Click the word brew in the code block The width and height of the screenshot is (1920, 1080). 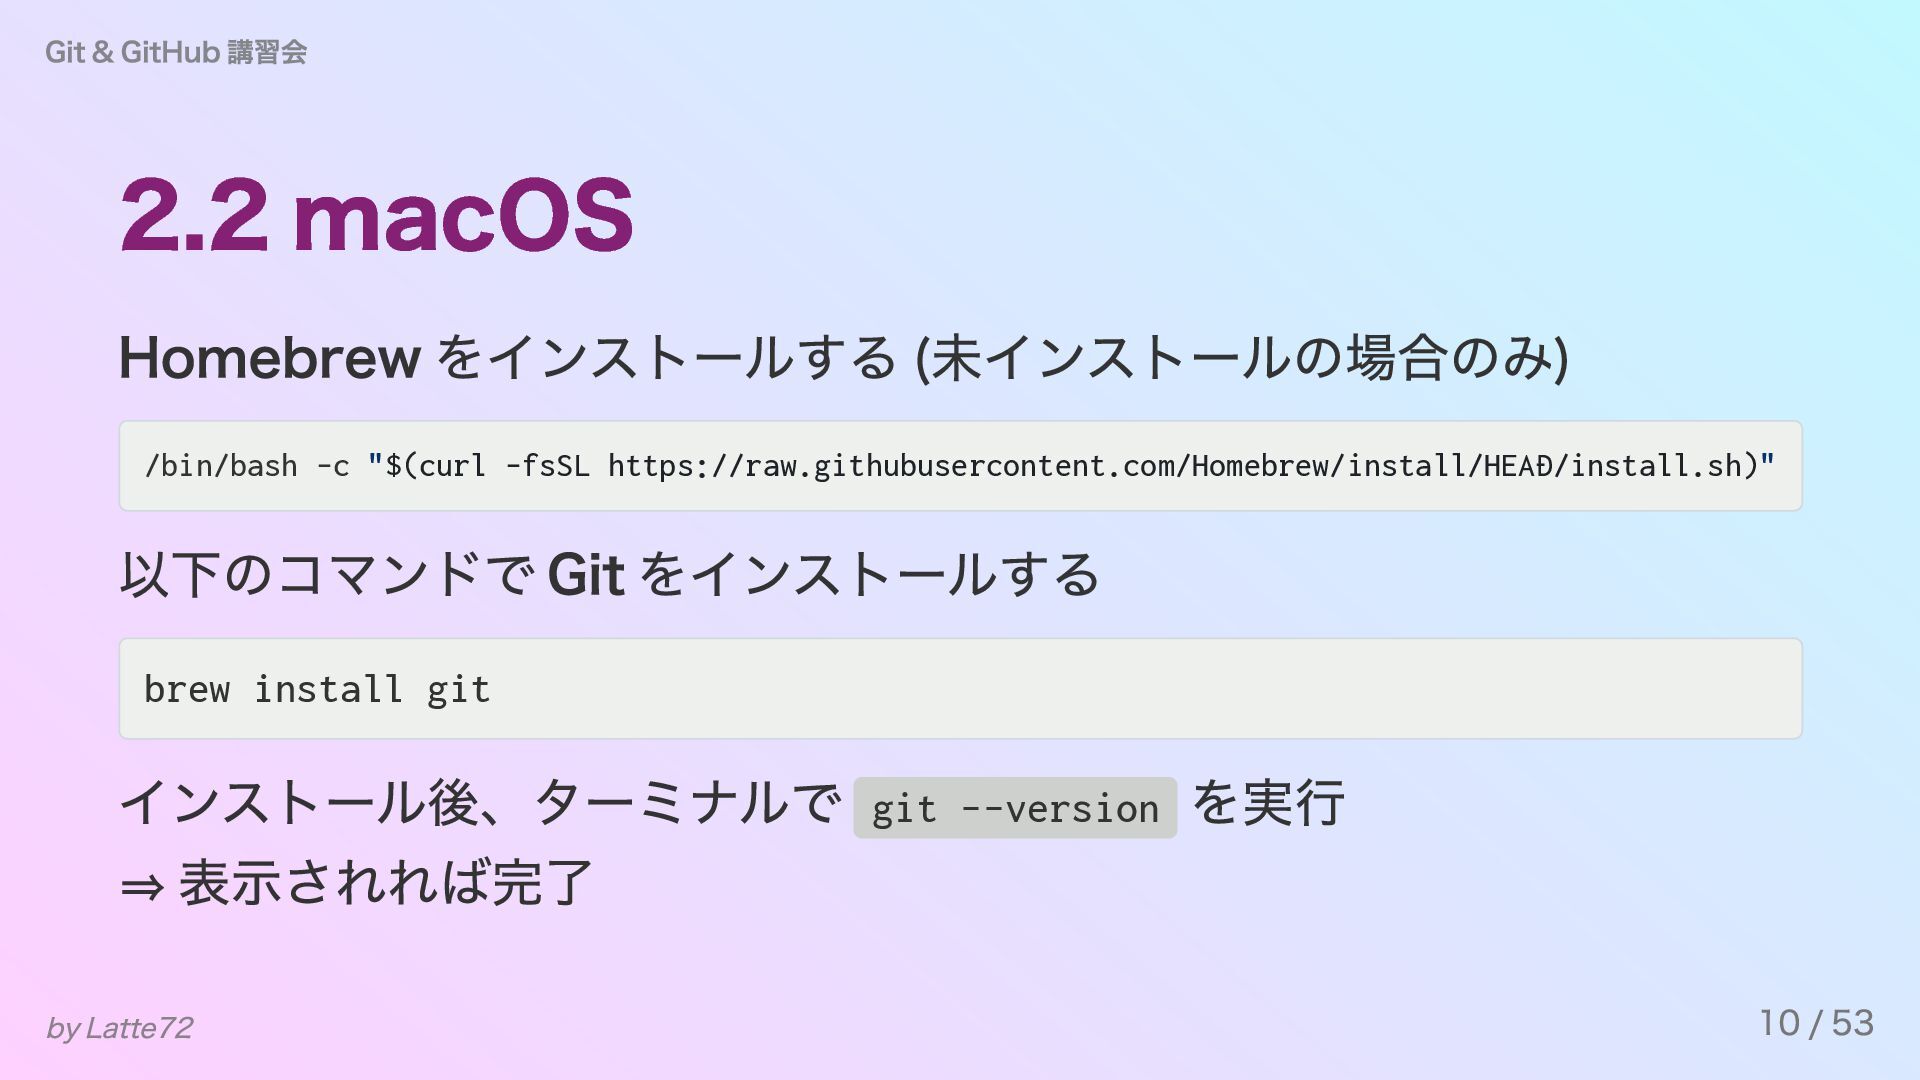[x=187, y=689]
